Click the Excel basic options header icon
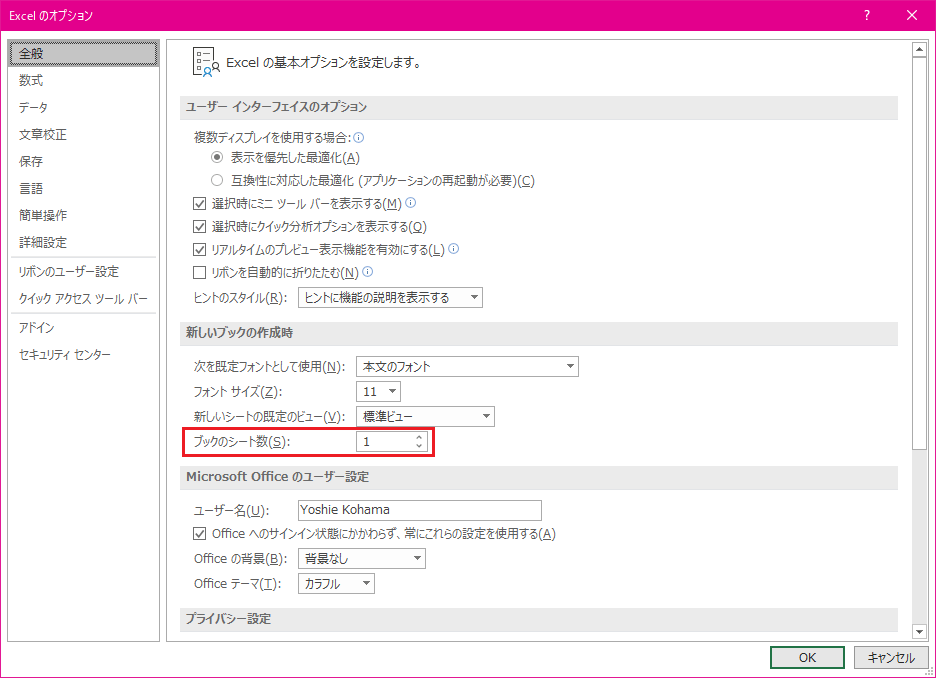Viewport: 936px width, 678px height. pyautogui.click(x=206, y=62)
